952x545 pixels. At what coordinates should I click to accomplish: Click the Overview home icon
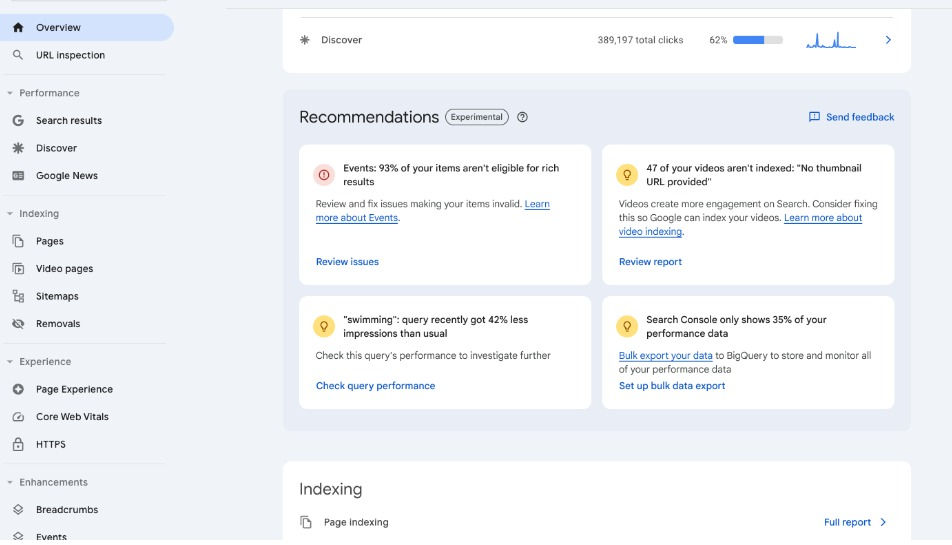[x=18, y=27]
